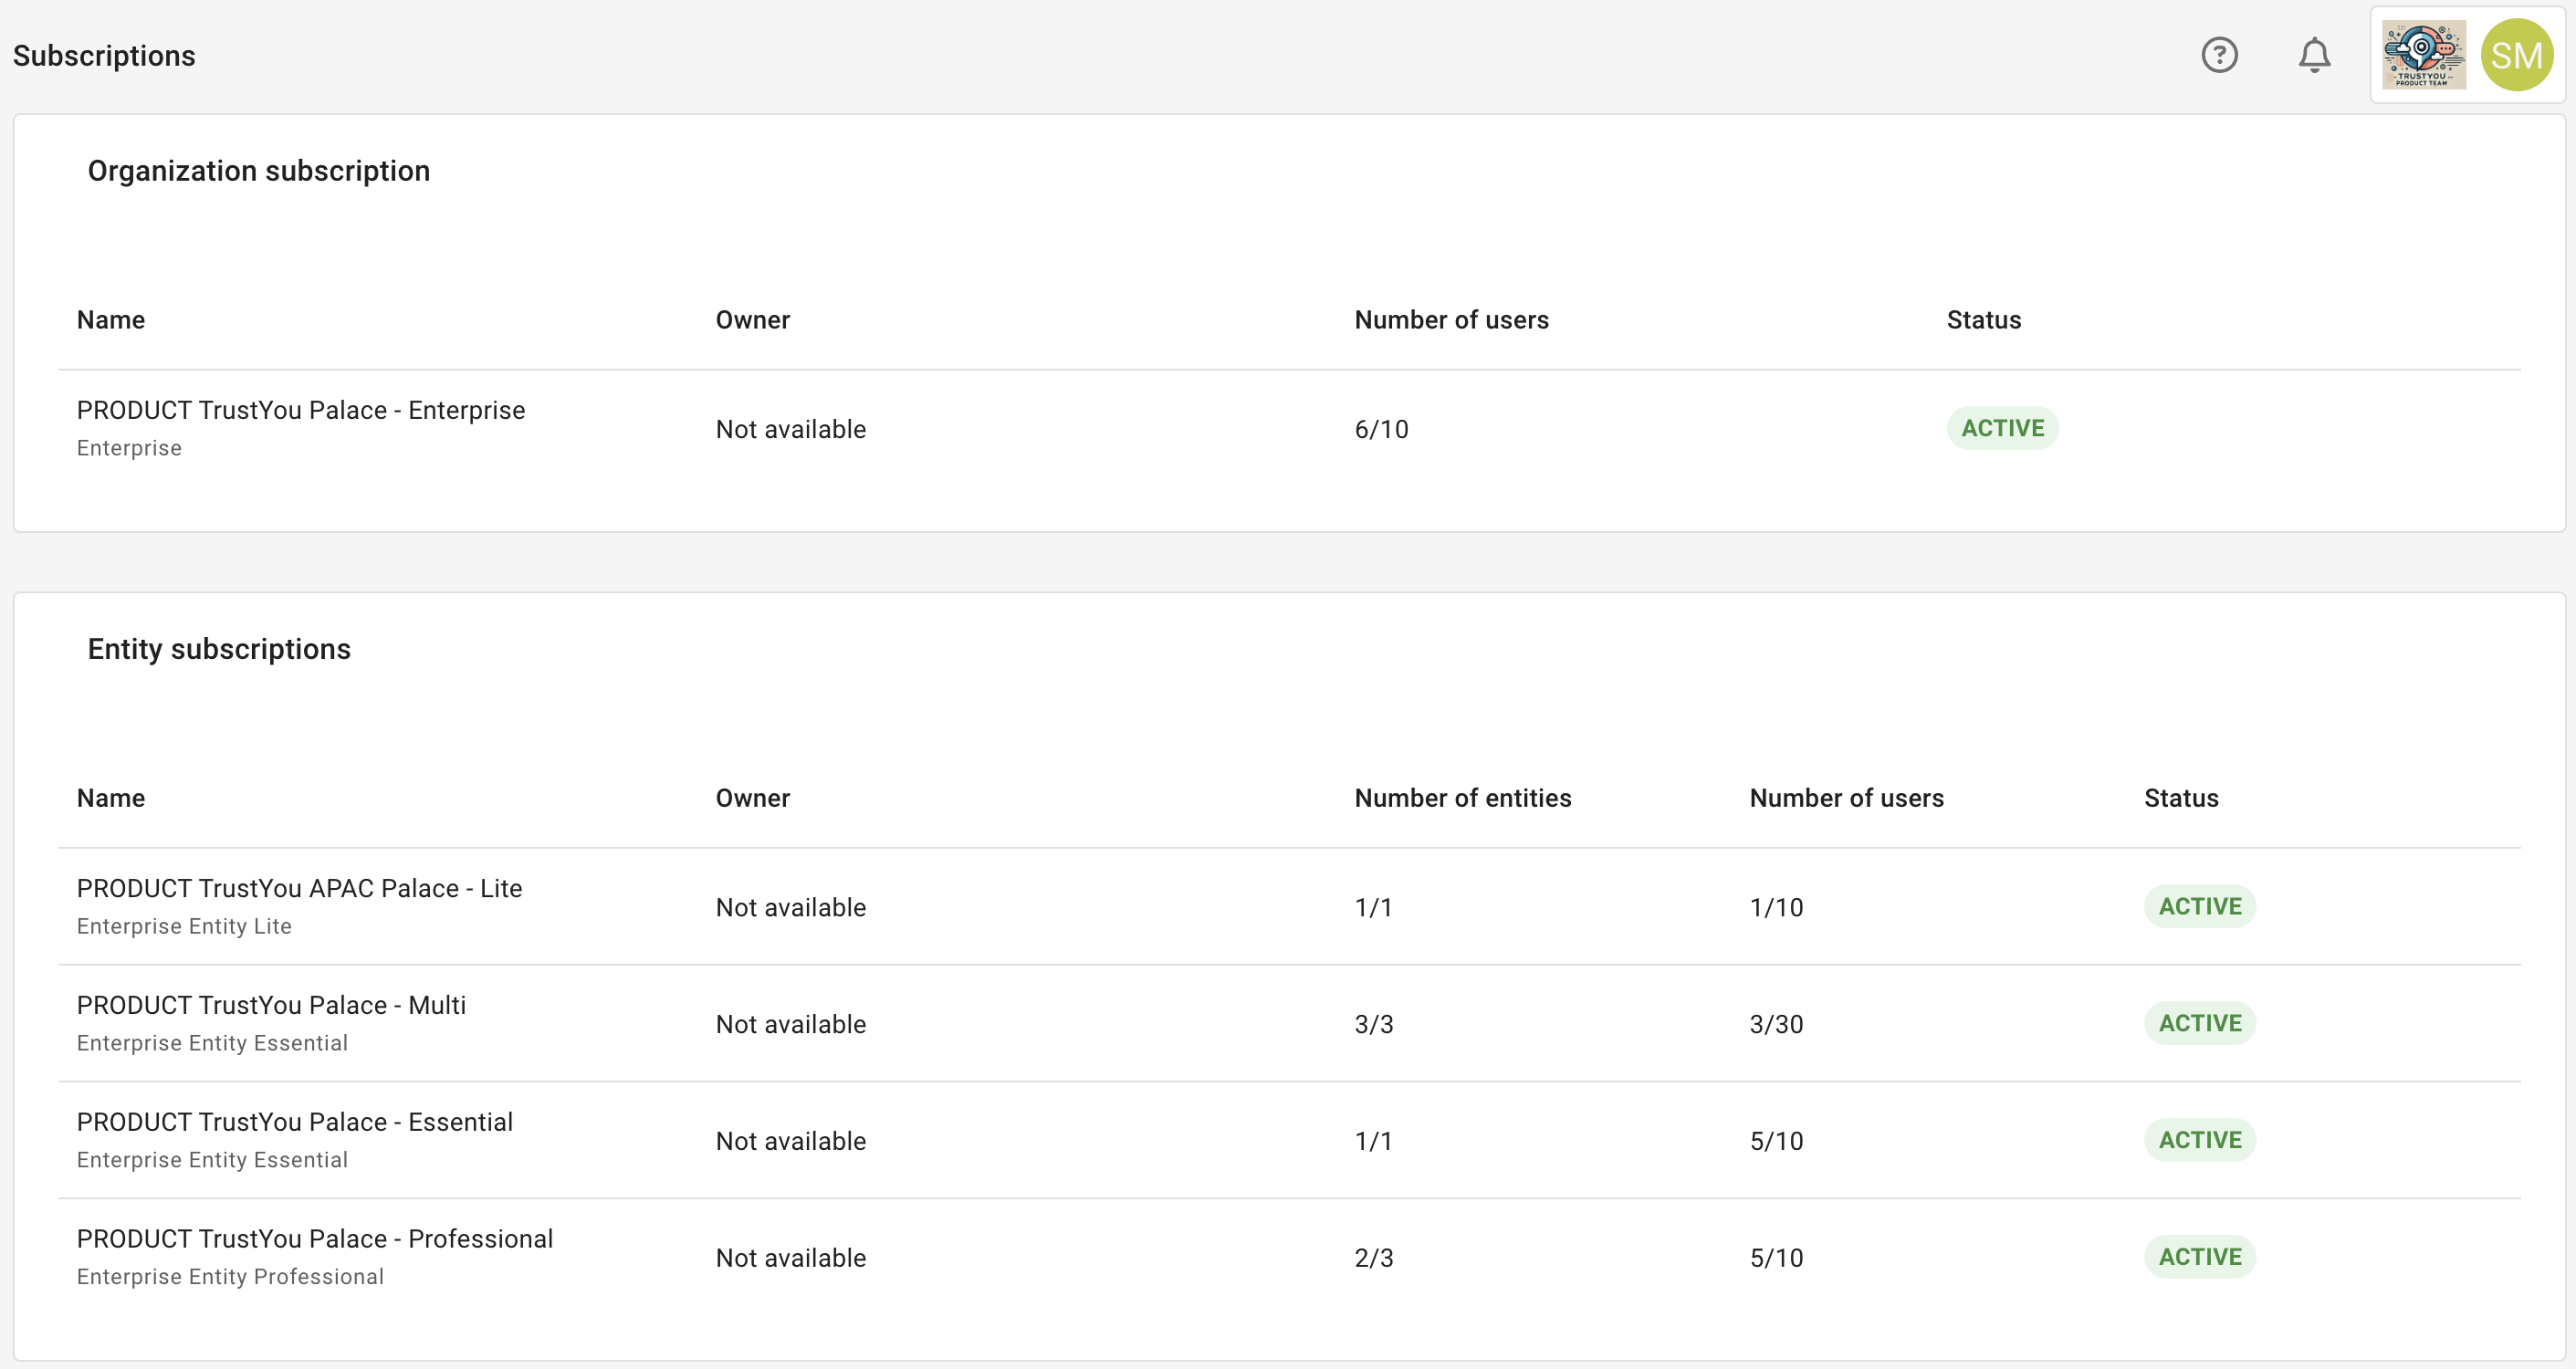Click 3/3 entities value for Palace - Multi
The height and width of the screenshot is (1369, 2576).
(x=1374, y=1024)
